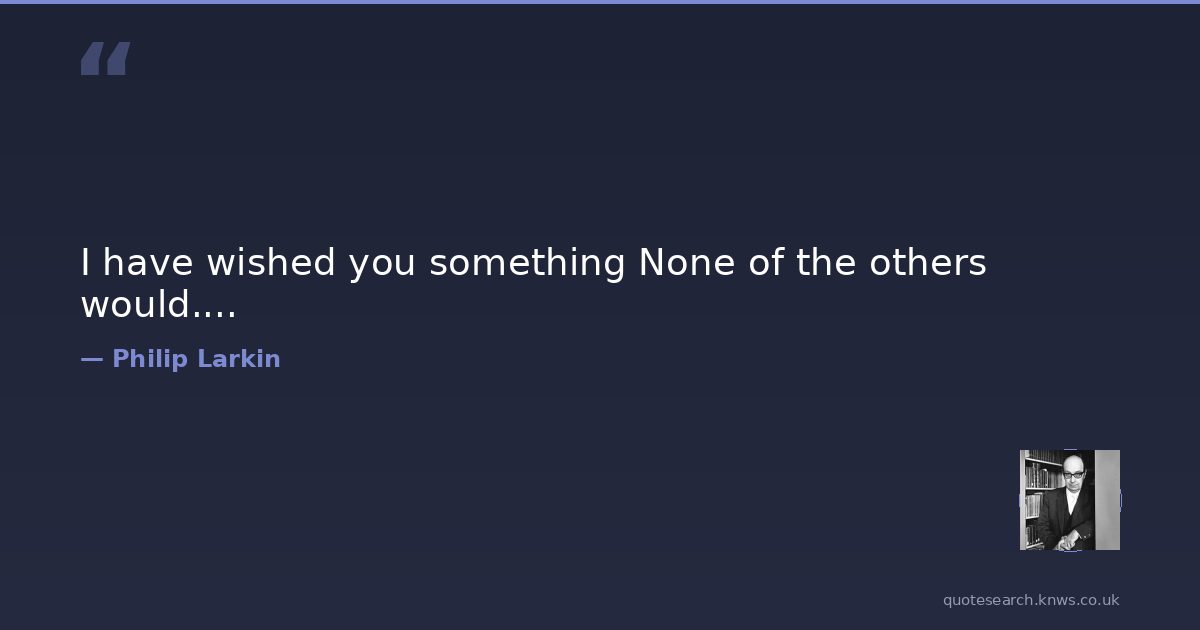The height and width of the screenshot is (630, 1200).
Task: Select the word "others" in the quote
Action: click(x=928, y=263)
